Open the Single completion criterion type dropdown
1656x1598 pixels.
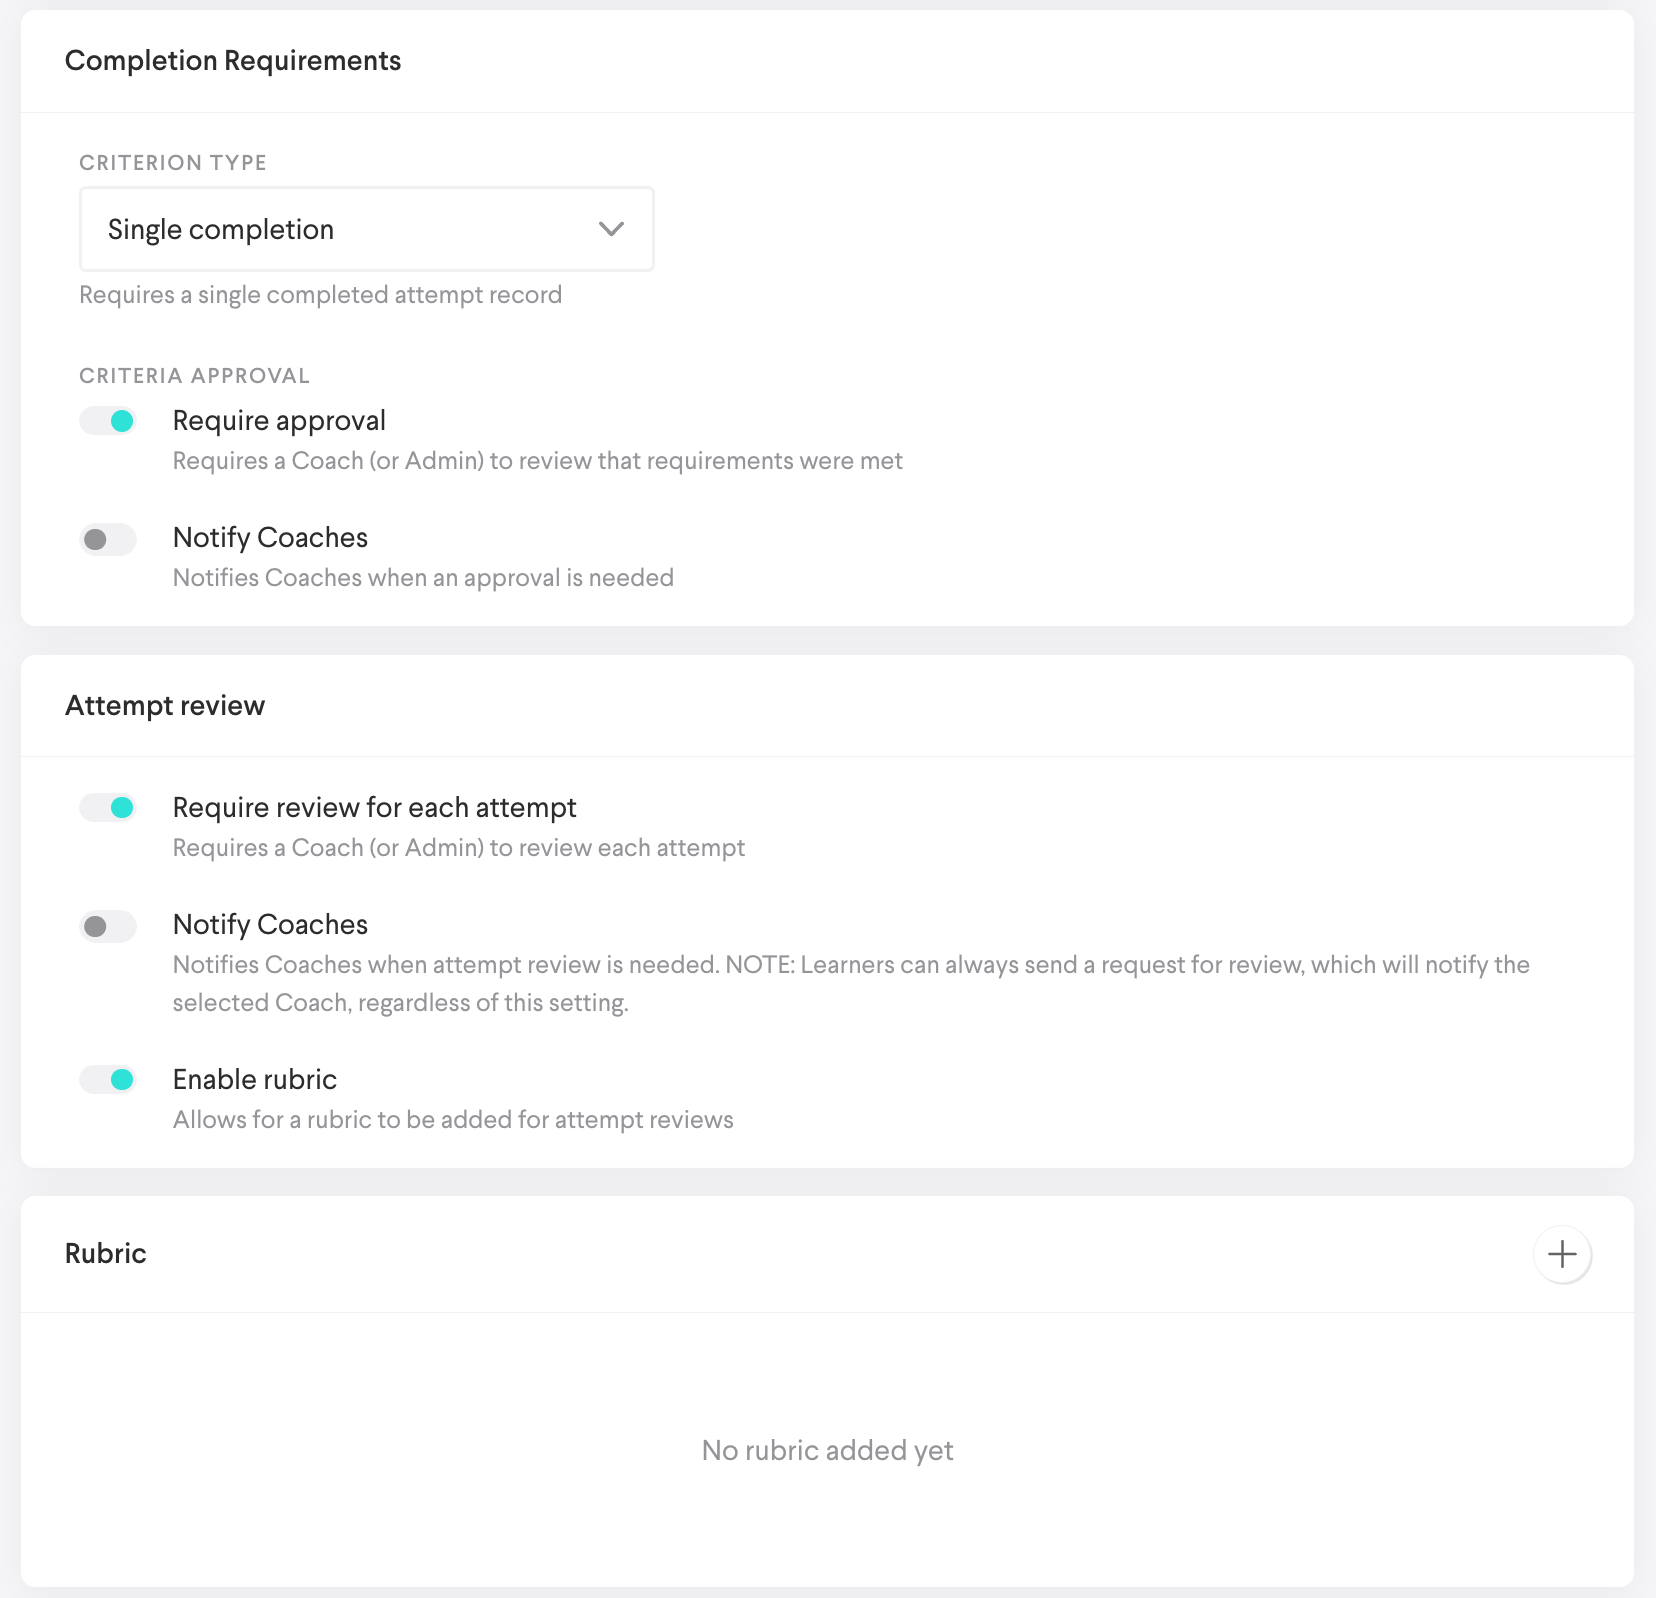coord(365,229)
